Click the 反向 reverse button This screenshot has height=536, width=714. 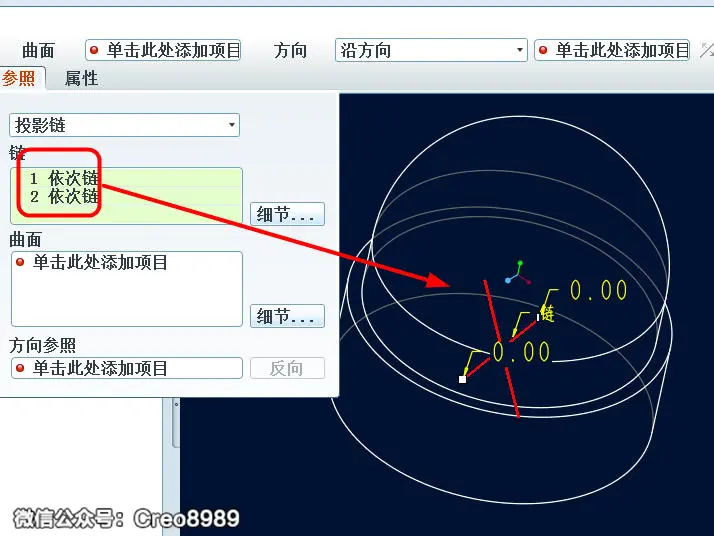(287, 368)
